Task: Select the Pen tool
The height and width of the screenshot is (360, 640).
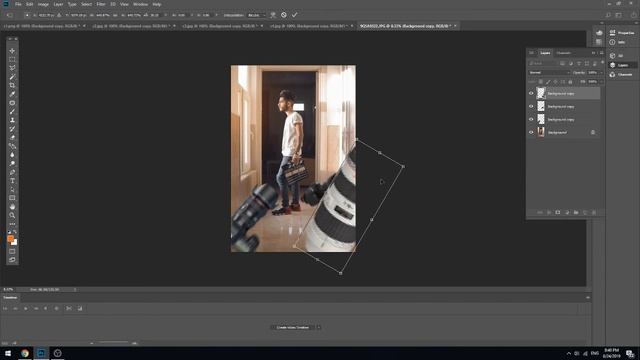Action: [x=12, y=172]
